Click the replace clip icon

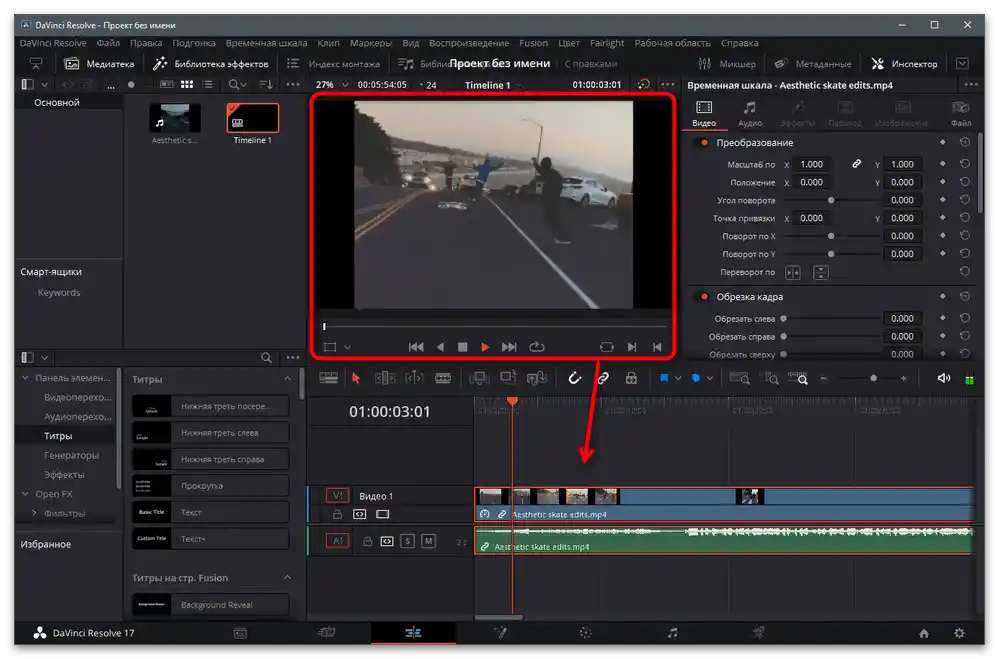[536, 379]
